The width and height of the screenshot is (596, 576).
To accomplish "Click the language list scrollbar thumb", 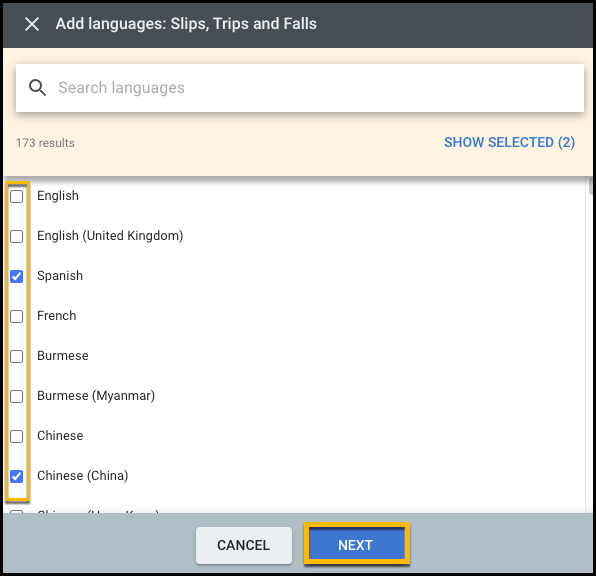I will pyautogui.click(x=591, y=186).
